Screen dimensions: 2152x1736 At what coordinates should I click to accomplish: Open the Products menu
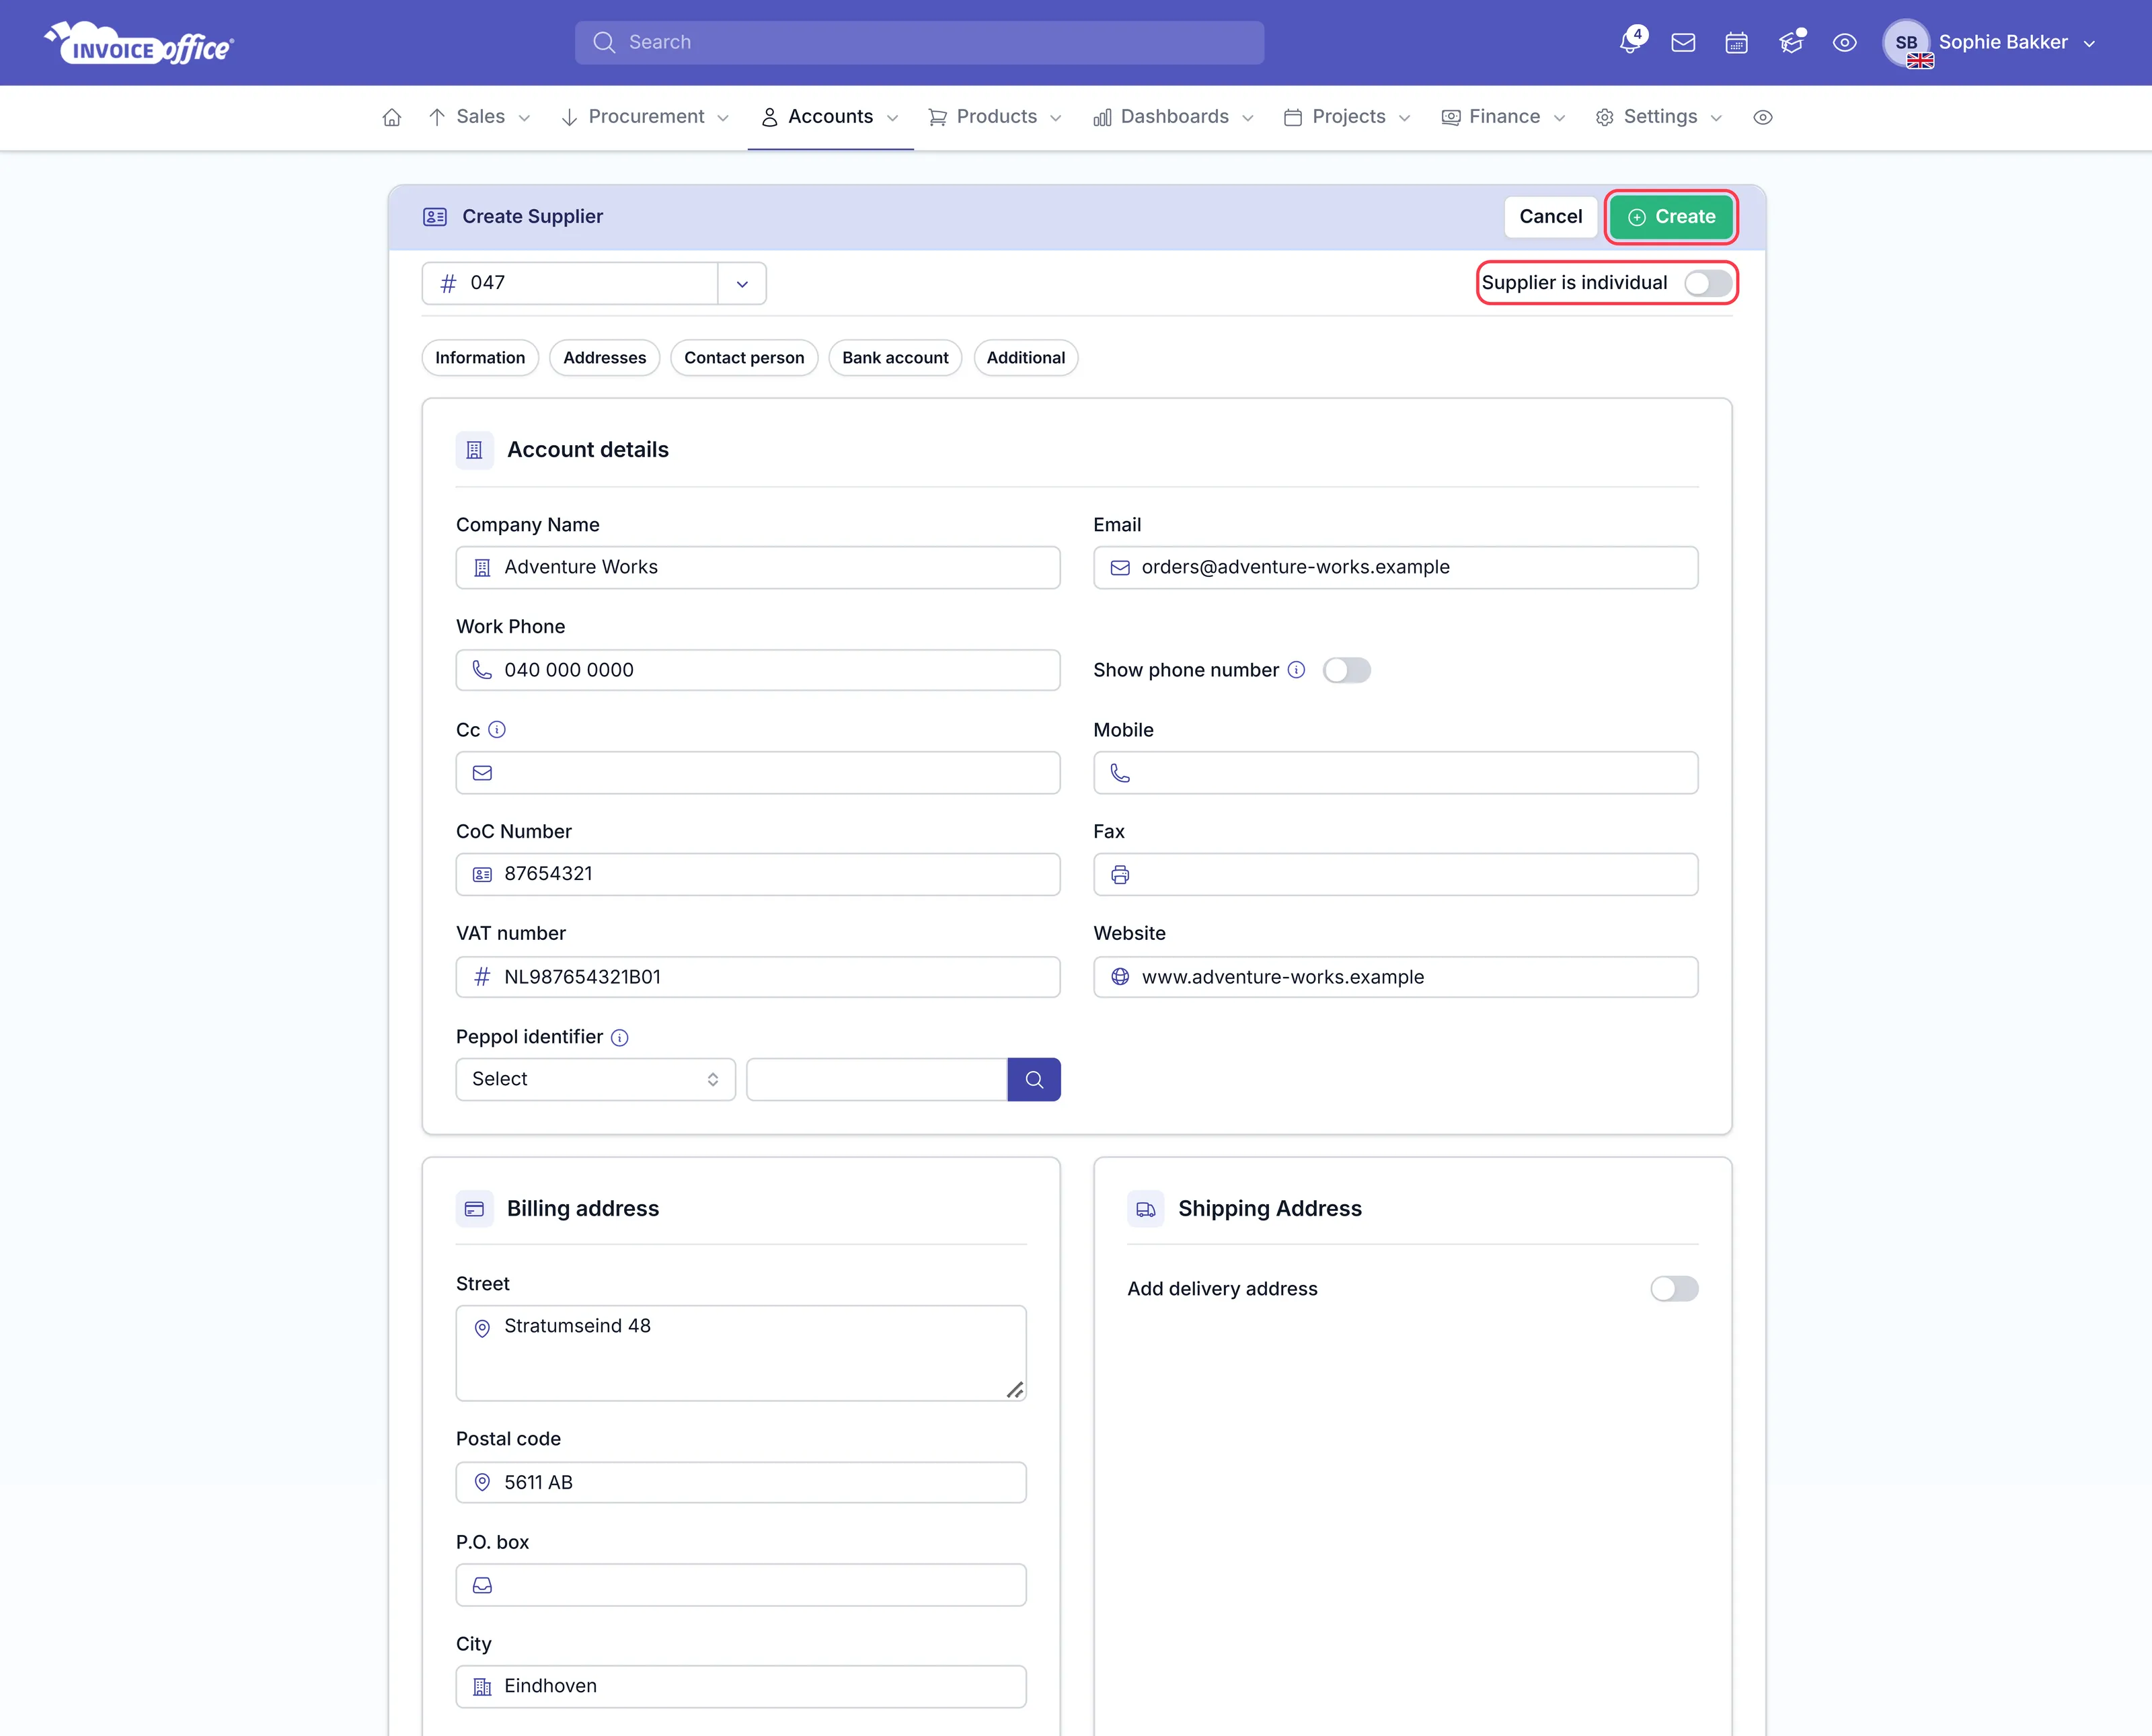(x=995, y=117)
